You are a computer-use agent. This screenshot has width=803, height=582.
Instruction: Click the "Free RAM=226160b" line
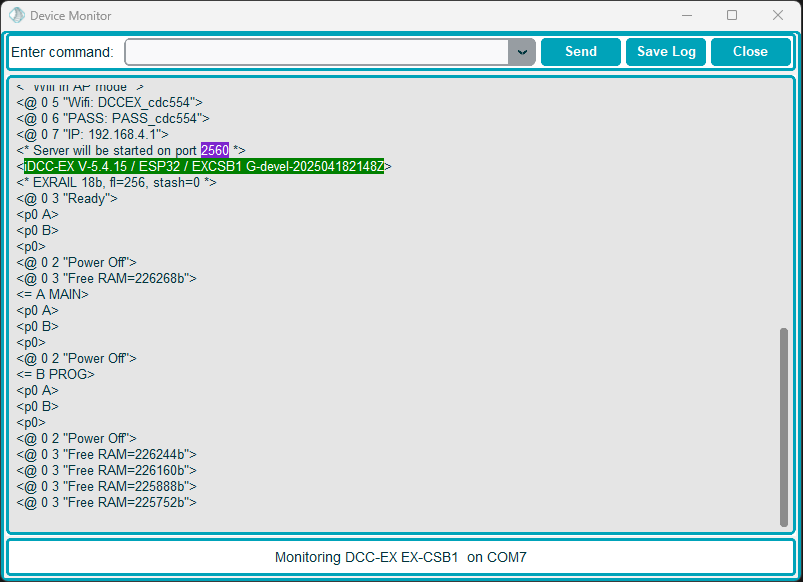pos(107,470)
